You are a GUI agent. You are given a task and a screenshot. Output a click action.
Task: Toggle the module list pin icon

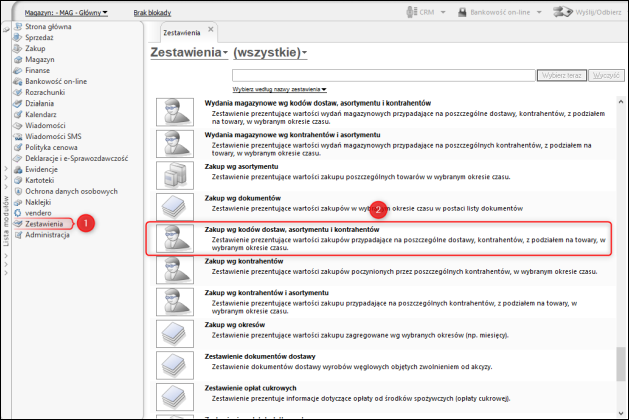click(6, 30)
